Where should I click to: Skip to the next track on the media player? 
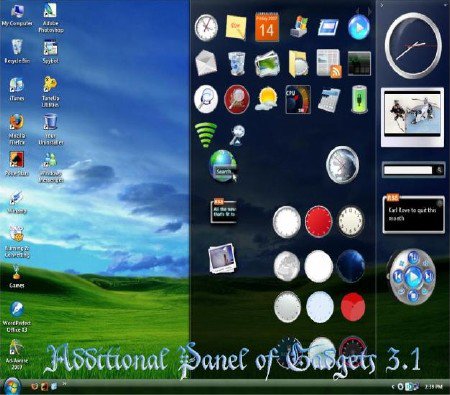[x=428, y=276]
